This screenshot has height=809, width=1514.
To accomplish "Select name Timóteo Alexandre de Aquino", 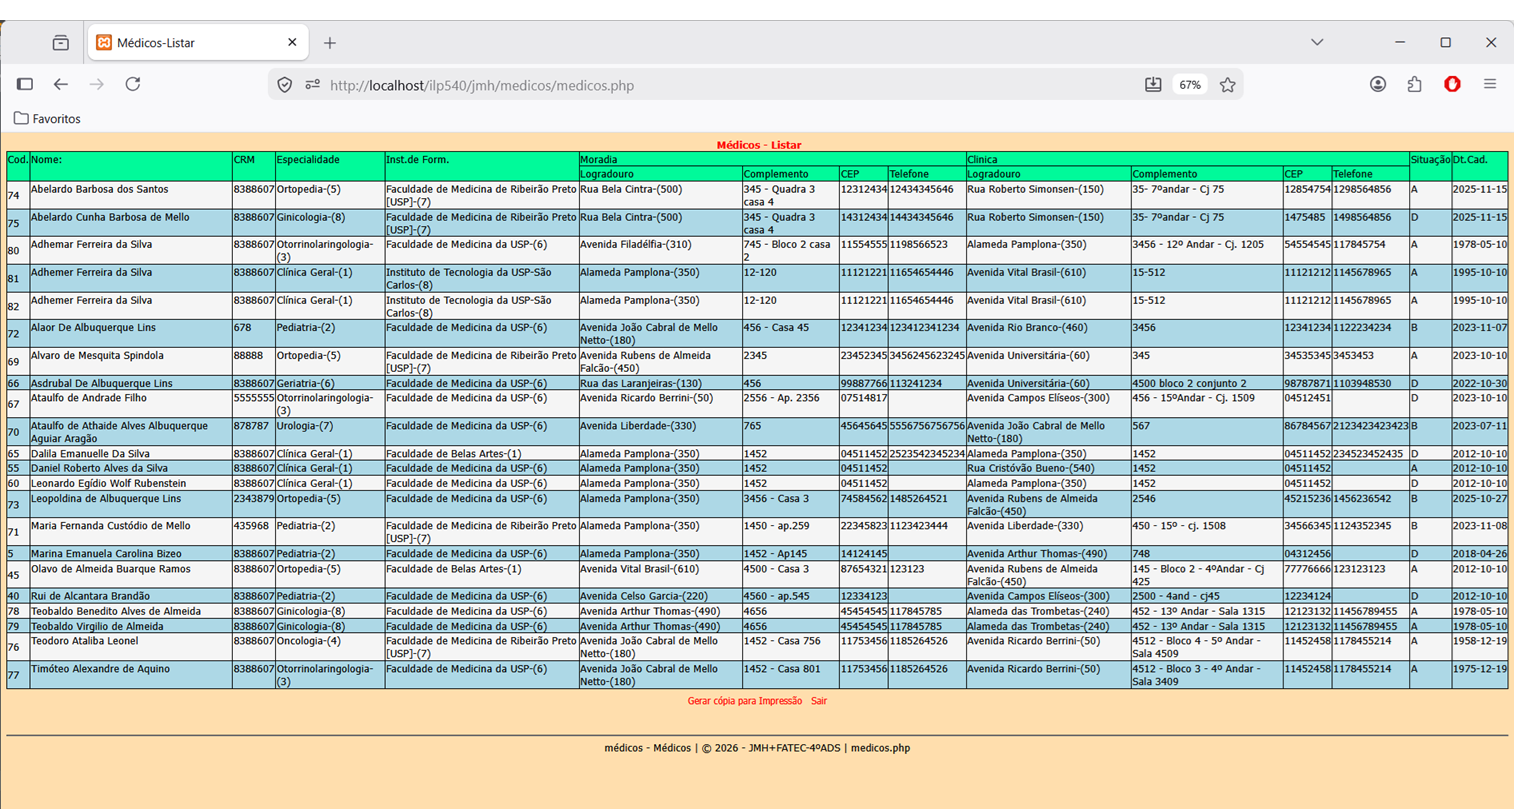I will point(101,669).
